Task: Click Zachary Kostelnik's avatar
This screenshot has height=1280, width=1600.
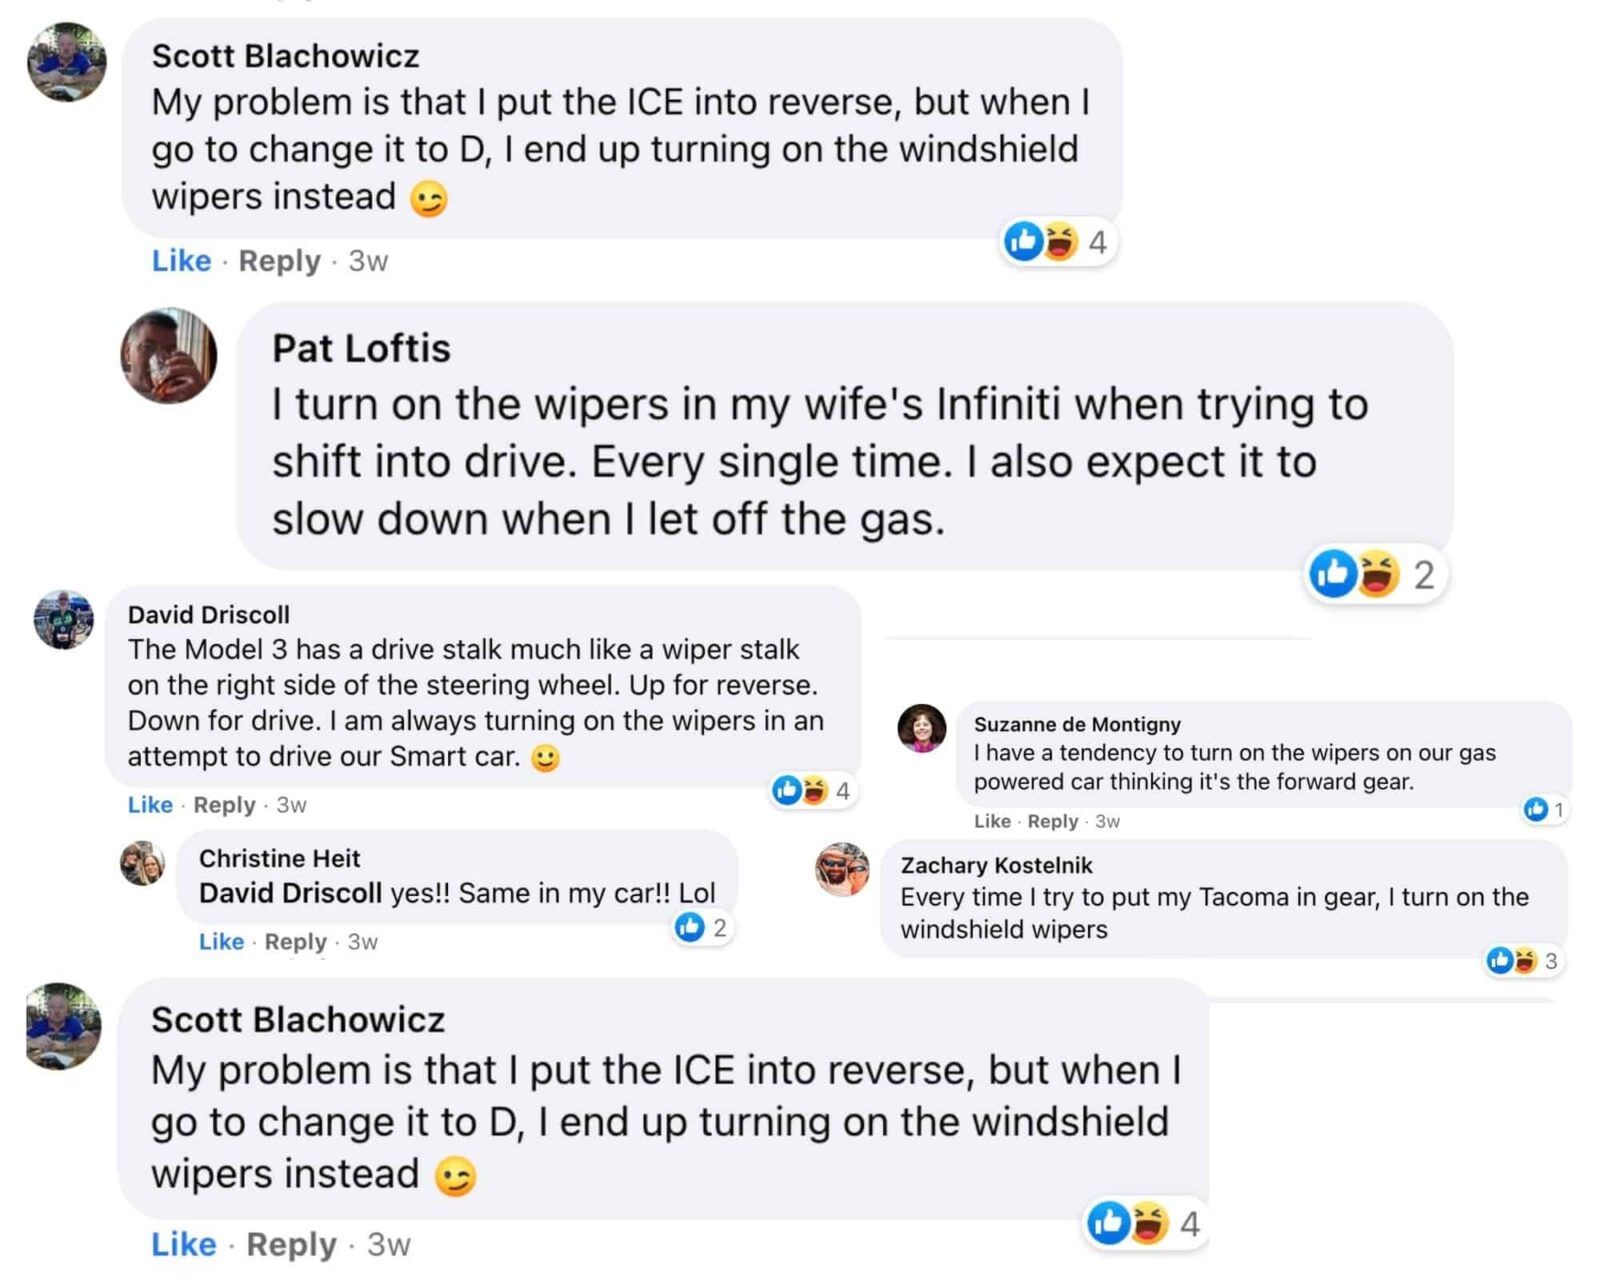Action: click(x=842, y=868)
